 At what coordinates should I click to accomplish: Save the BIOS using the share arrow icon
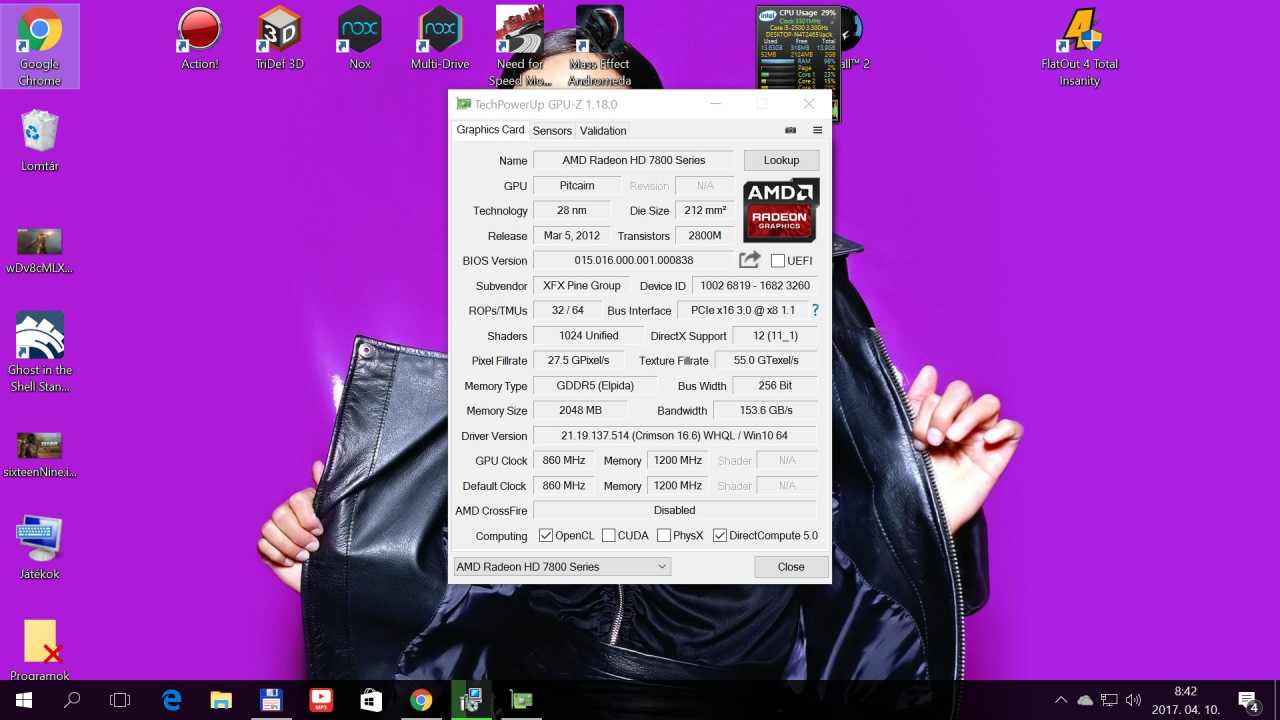749,260
